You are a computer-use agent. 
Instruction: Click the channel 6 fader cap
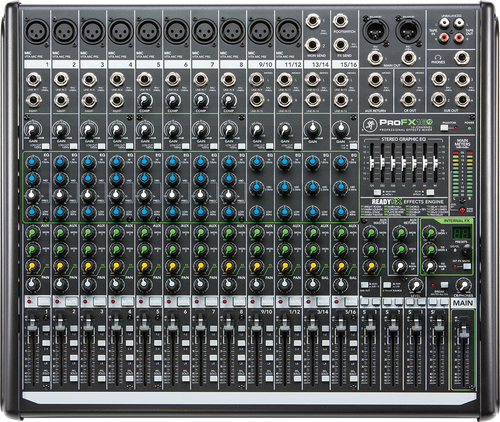coord(172,325)
